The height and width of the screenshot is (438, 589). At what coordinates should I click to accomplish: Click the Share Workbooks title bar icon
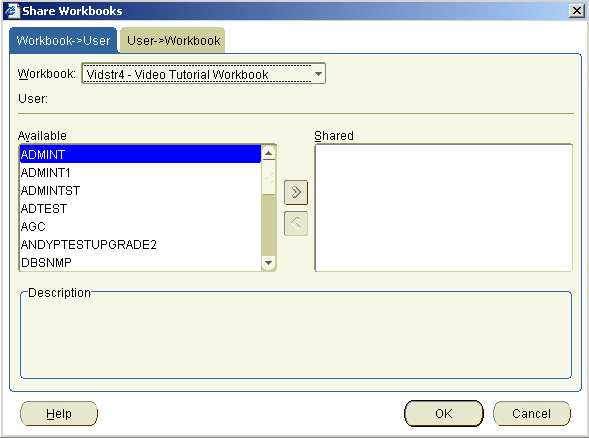pos(12,11)
